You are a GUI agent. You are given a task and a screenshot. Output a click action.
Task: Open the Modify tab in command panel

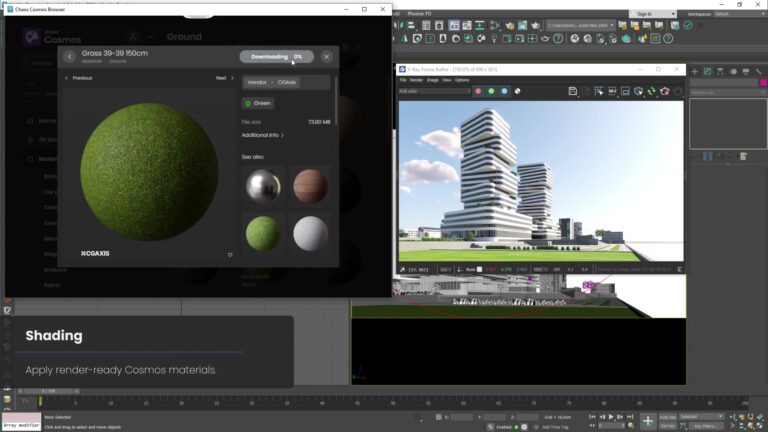pyautogui.click(x=707, y=72)
